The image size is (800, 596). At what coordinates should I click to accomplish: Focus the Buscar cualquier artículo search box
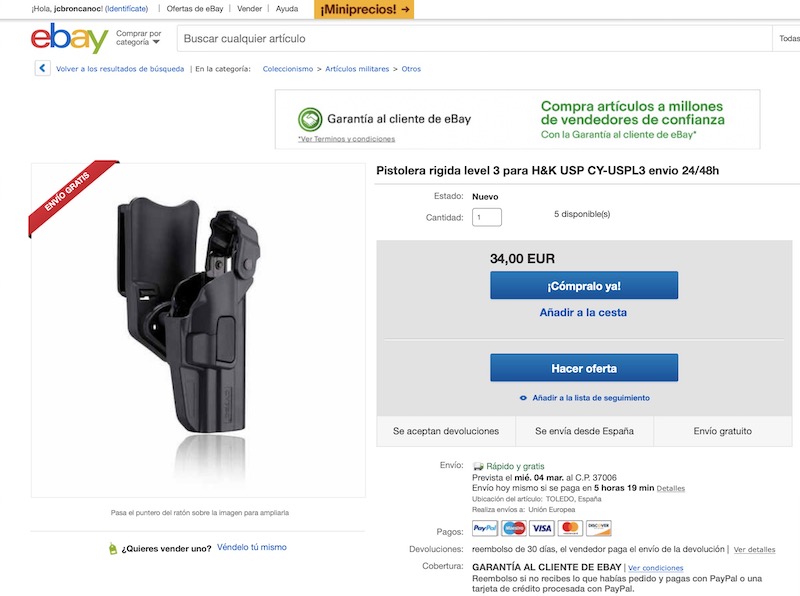[470, 39]
